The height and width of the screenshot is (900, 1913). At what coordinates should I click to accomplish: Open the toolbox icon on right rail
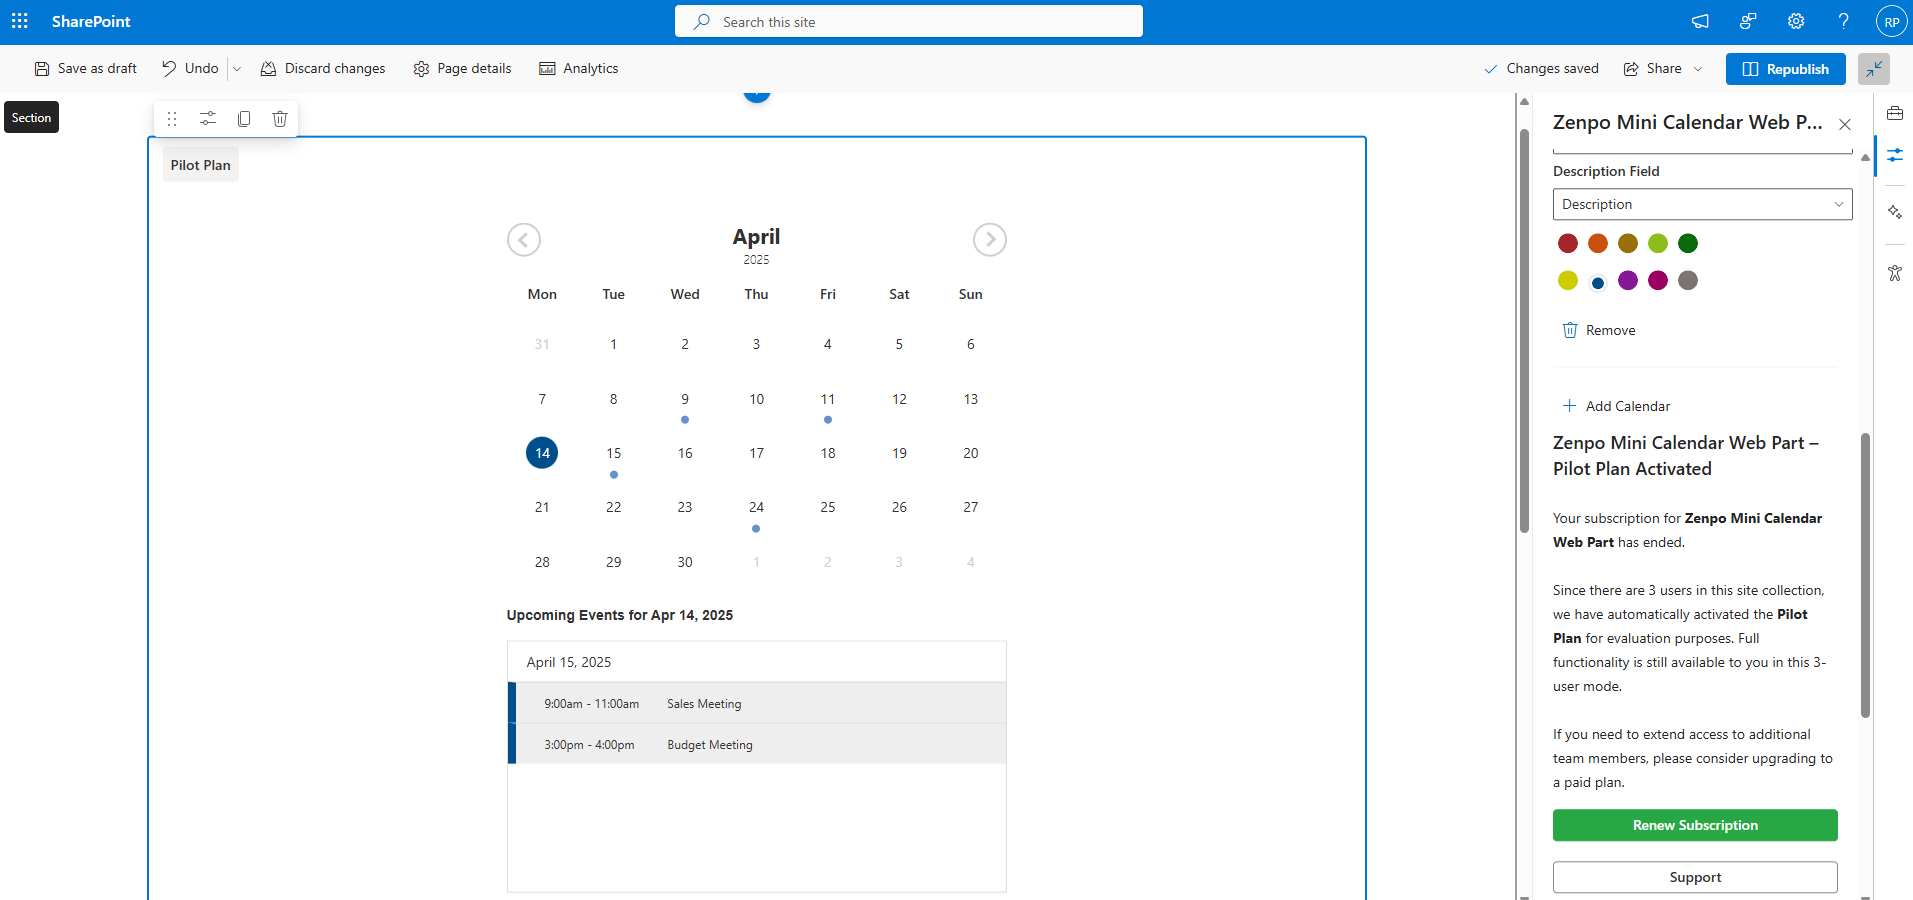coord(1895,113)
